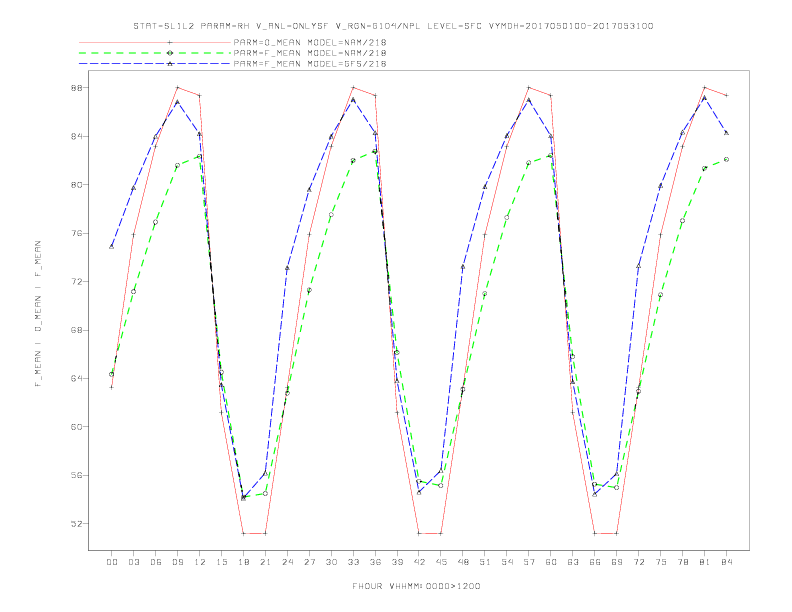Image resolution: width=792 pixels, height=612 pixels.
Task: Click y-axis tick value 80
Action: [x=76, y=185]
